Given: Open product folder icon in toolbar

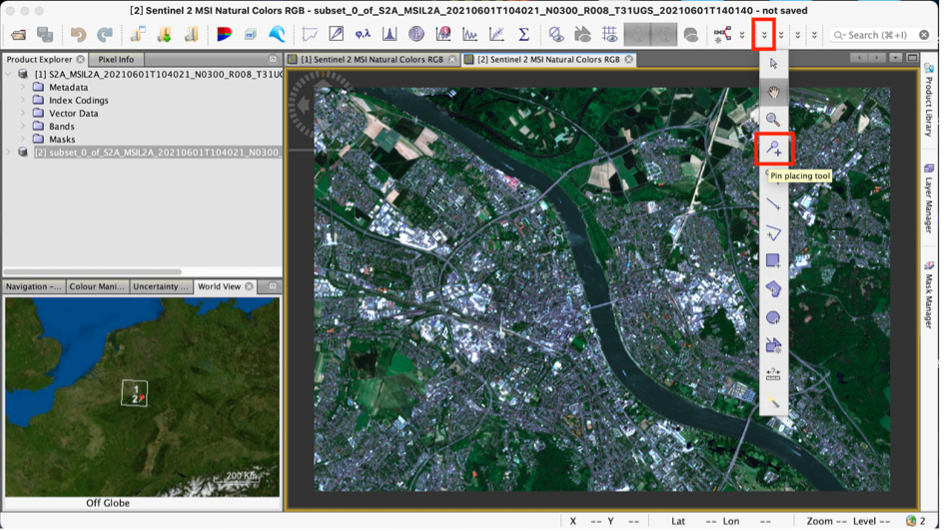Looking at the screenshot, I should (18, 35).
